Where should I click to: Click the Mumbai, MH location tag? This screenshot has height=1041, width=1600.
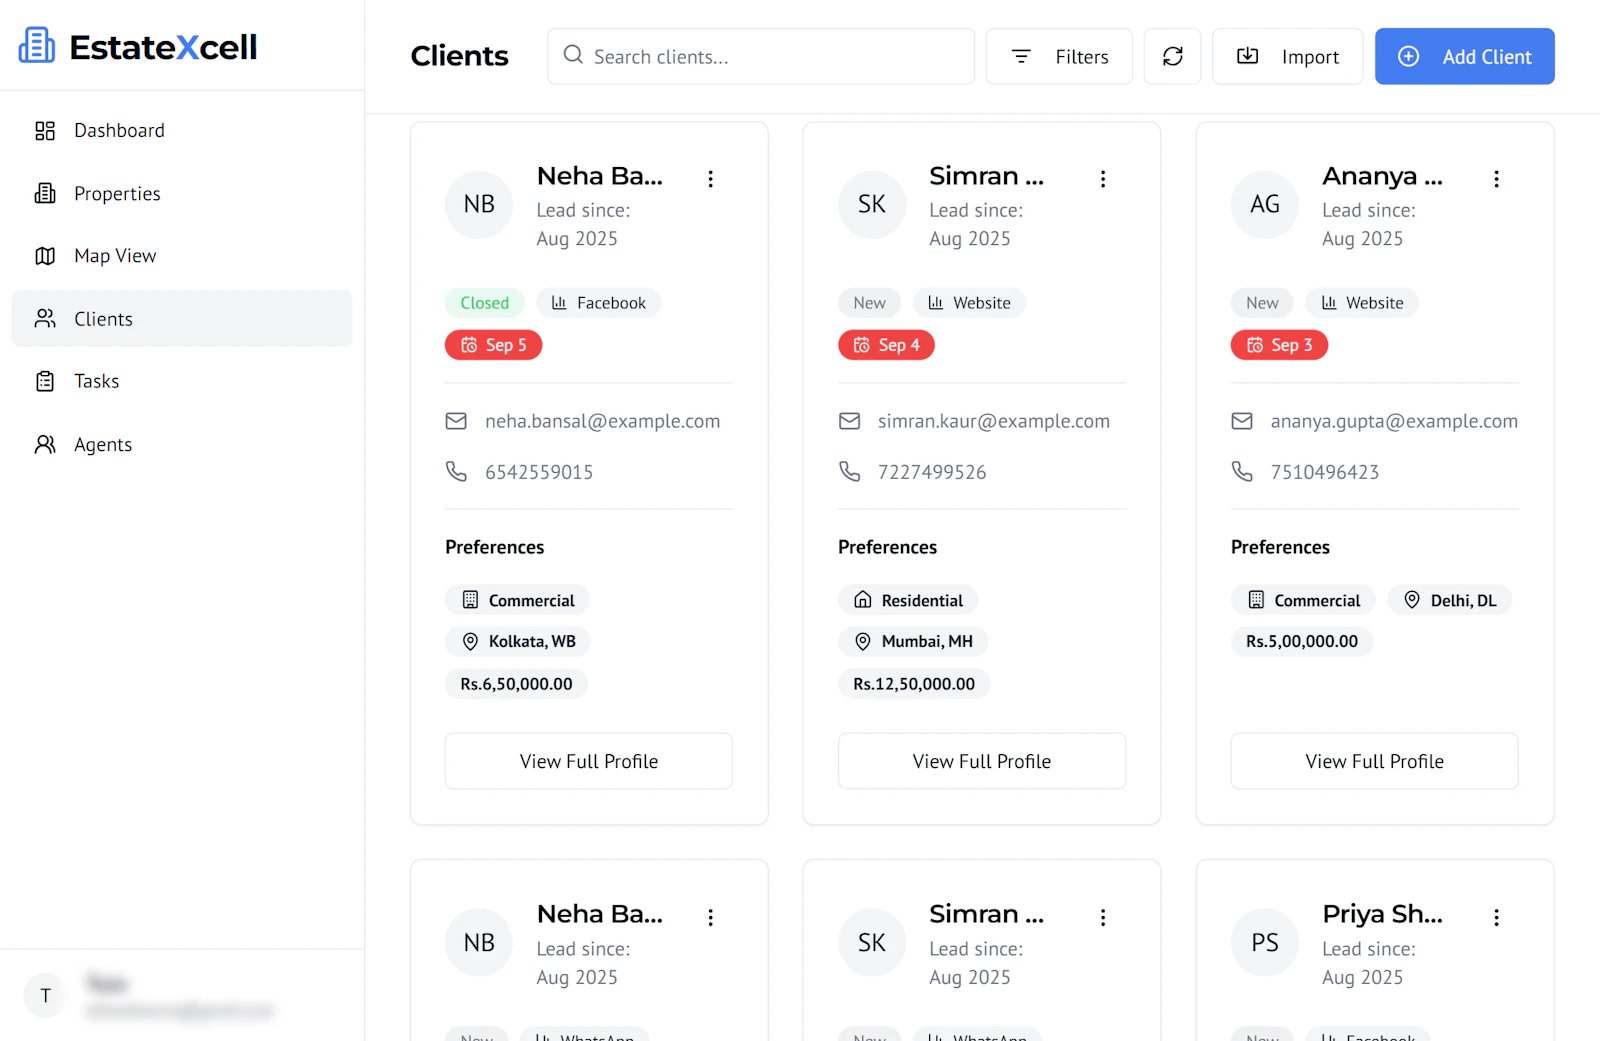click(913, 641)
